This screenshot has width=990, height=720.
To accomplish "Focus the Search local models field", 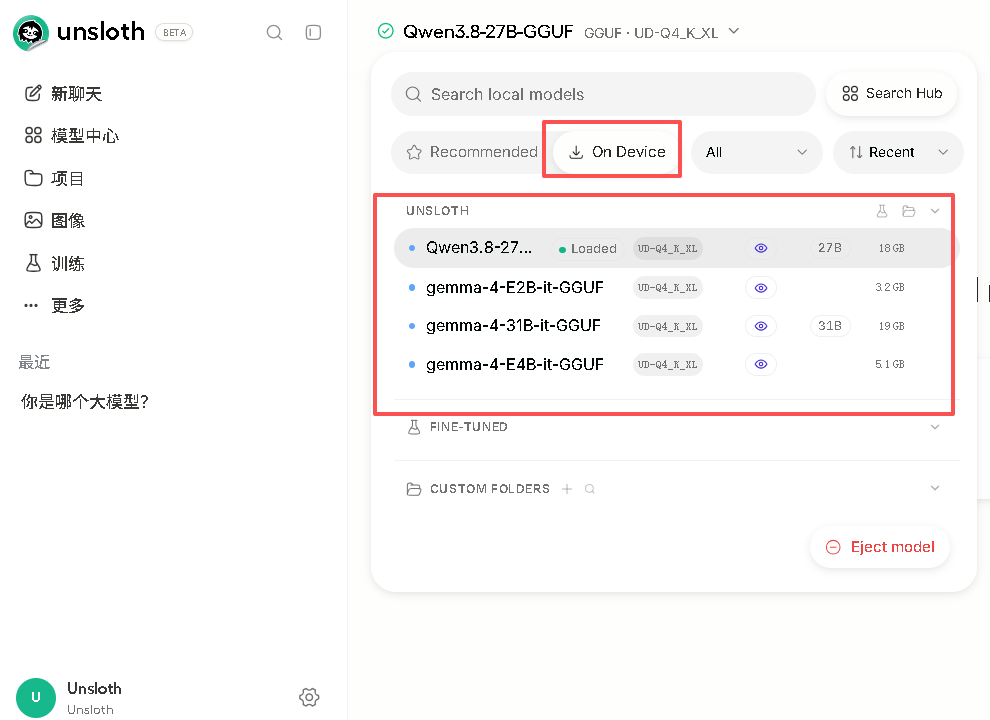I will (604, 94).
